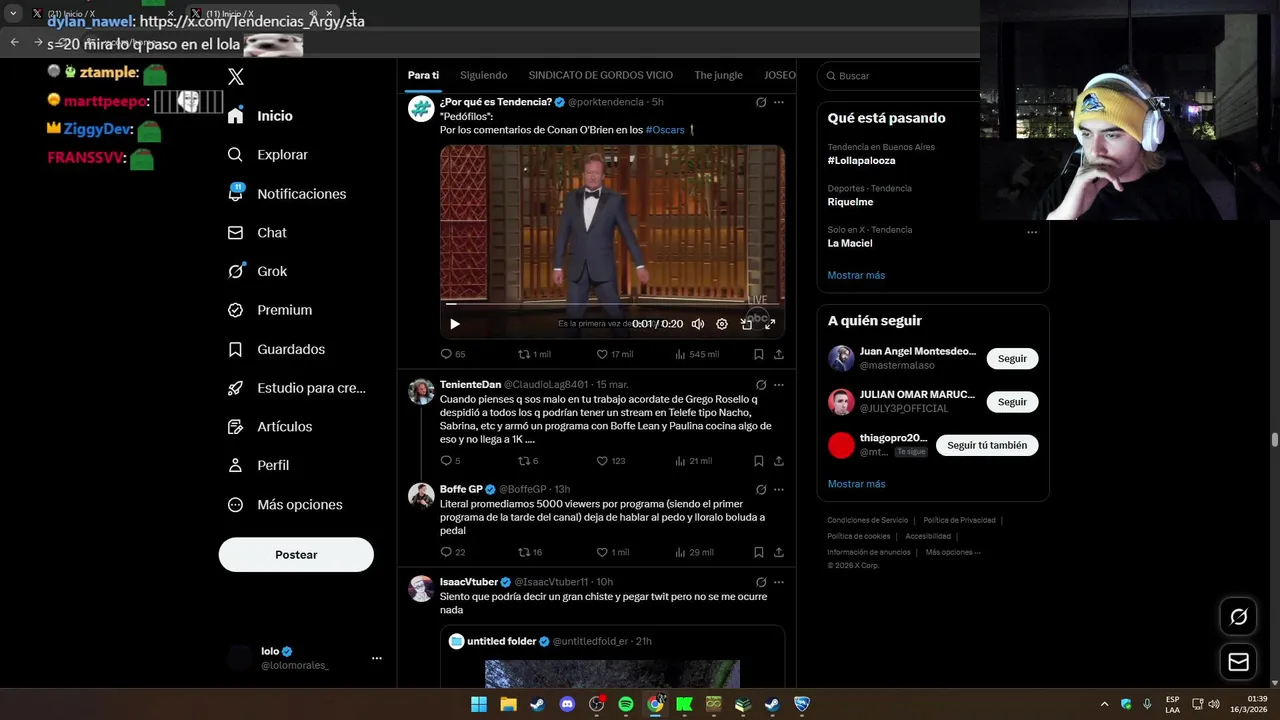This screenshot has height=720, width=1280.
Task: Click Seguir tú también for thiagopro20
Action: [x=987, y=445]
